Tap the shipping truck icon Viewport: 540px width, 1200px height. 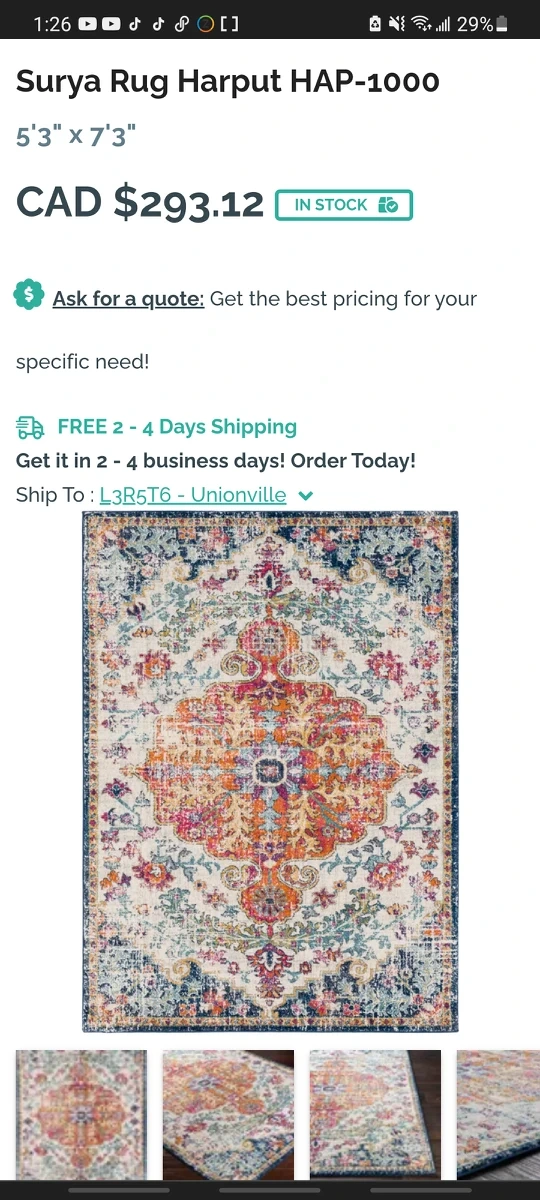(x=31, y=428)
